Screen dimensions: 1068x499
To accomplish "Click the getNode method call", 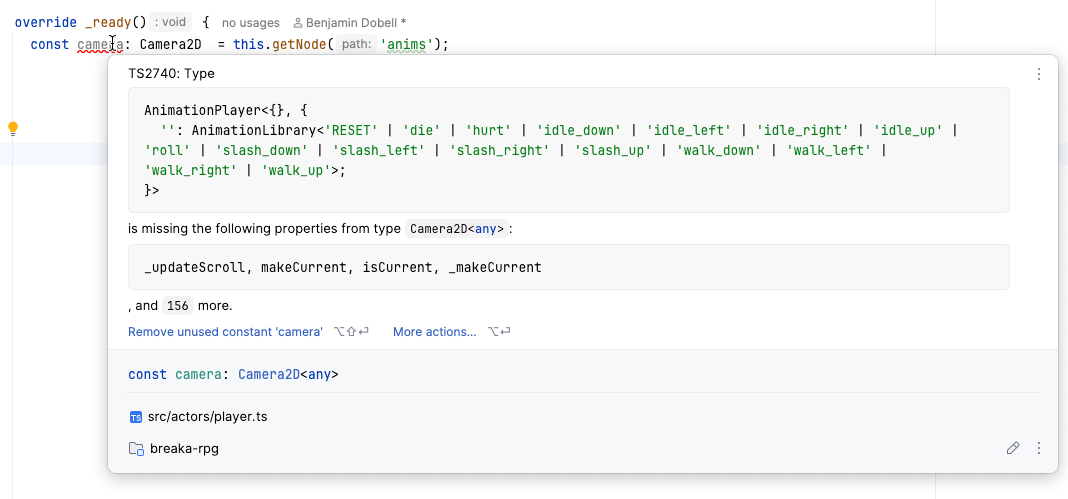I will (295, 43).
